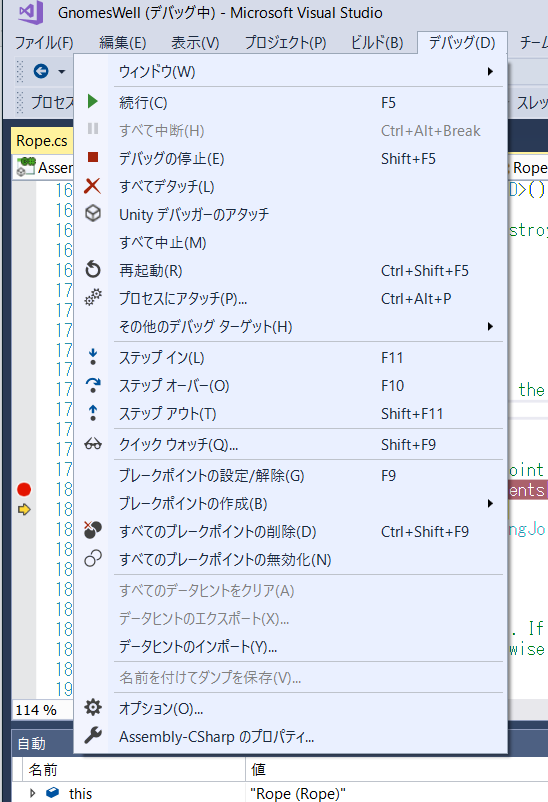
Task: Click the Assembly-CSharp properties wrench icon
Action: (93, 736)
